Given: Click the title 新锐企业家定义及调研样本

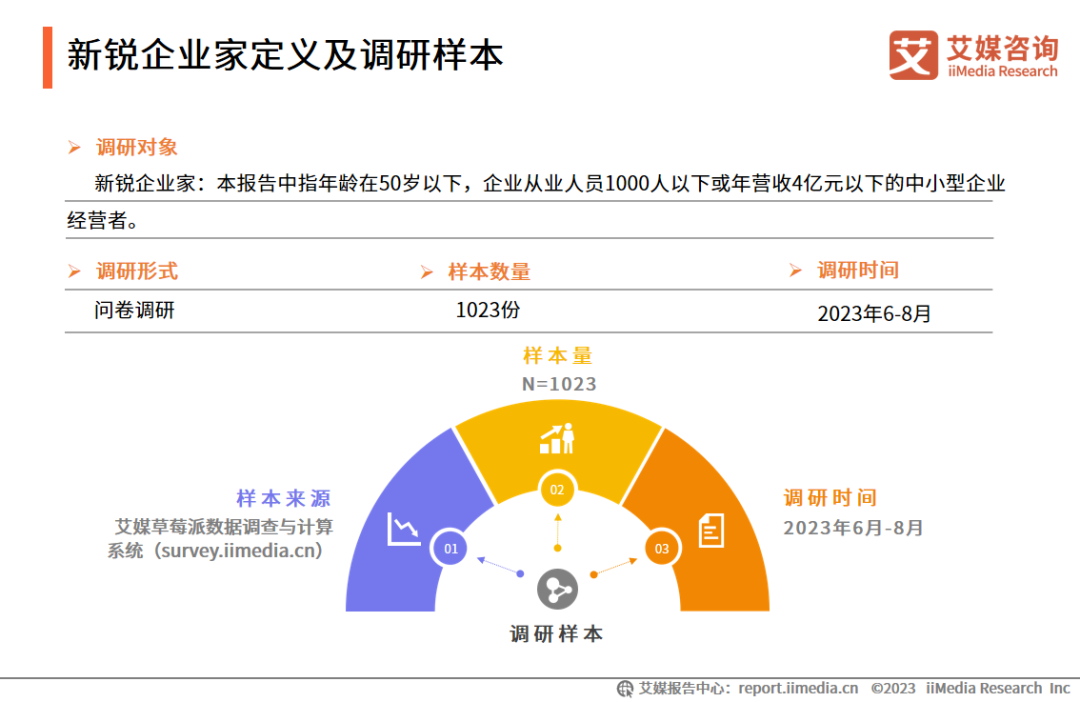Looking at the screenshot, I should click(x=285, y=55).
